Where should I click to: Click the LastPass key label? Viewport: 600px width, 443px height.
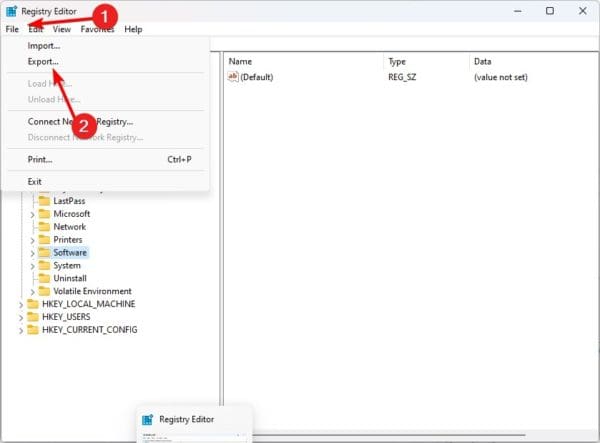[69, 201]
